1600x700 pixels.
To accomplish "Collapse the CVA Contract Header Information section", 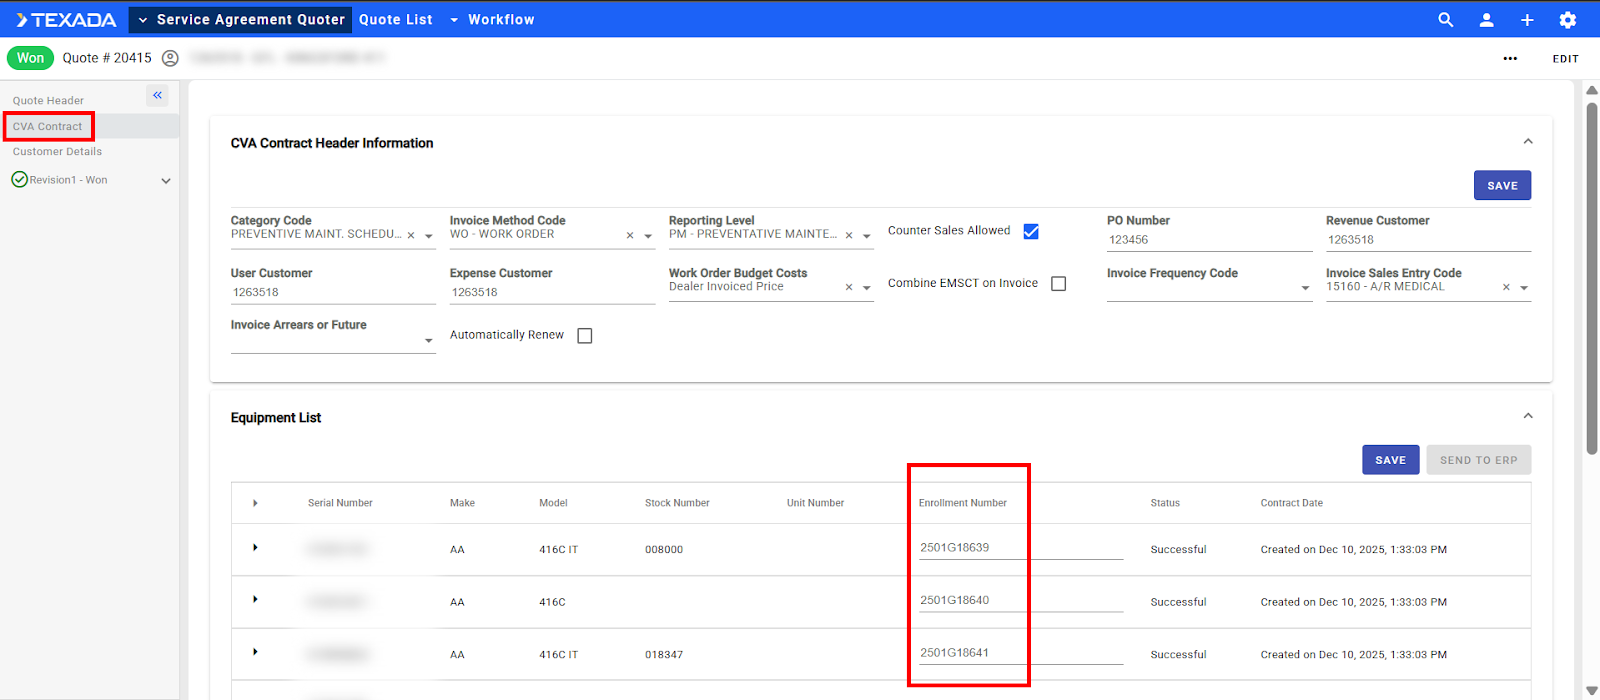I will (x=1527, y=142).
